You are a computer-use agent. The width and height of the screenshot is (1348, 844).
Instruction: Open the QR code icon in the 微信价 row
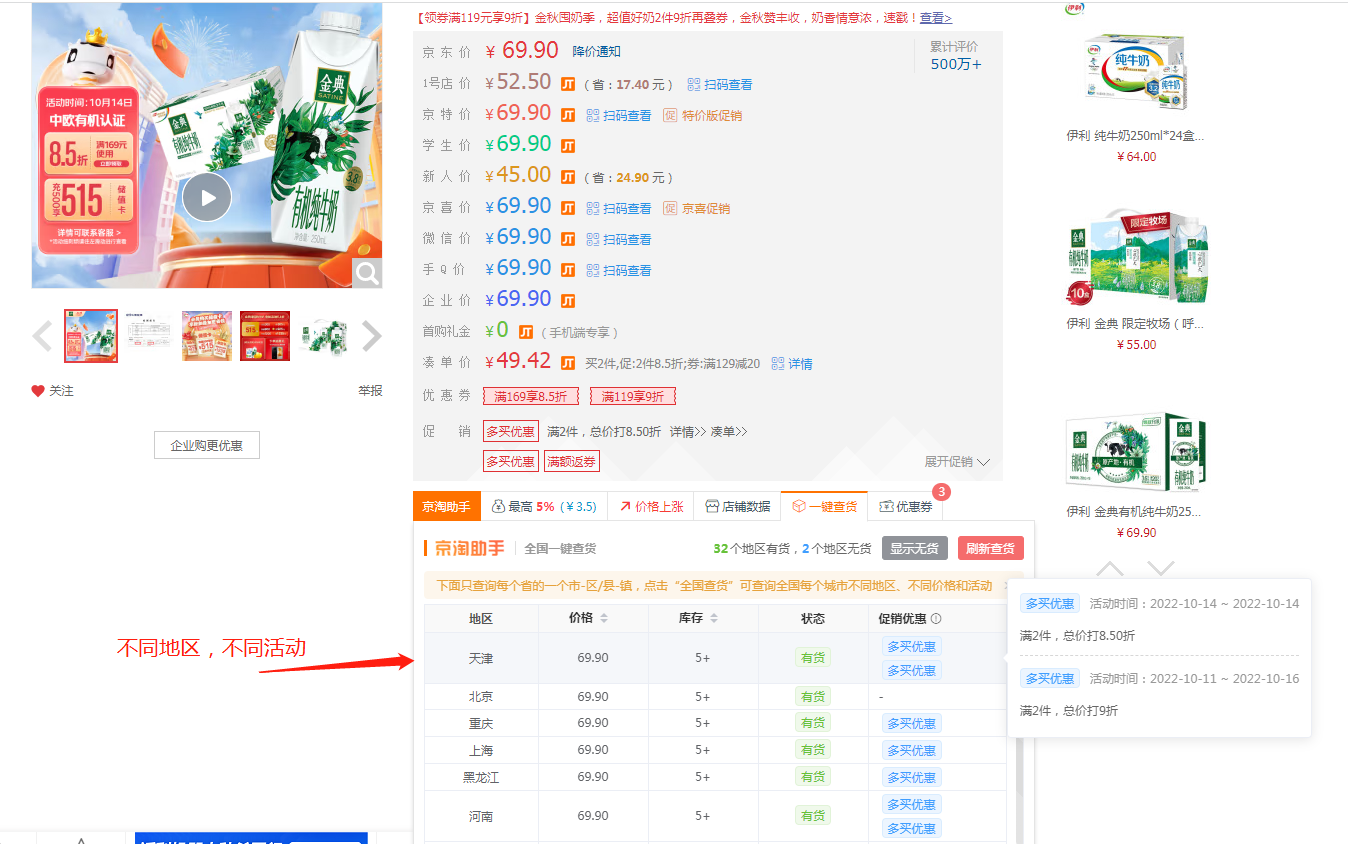point(593,240)
